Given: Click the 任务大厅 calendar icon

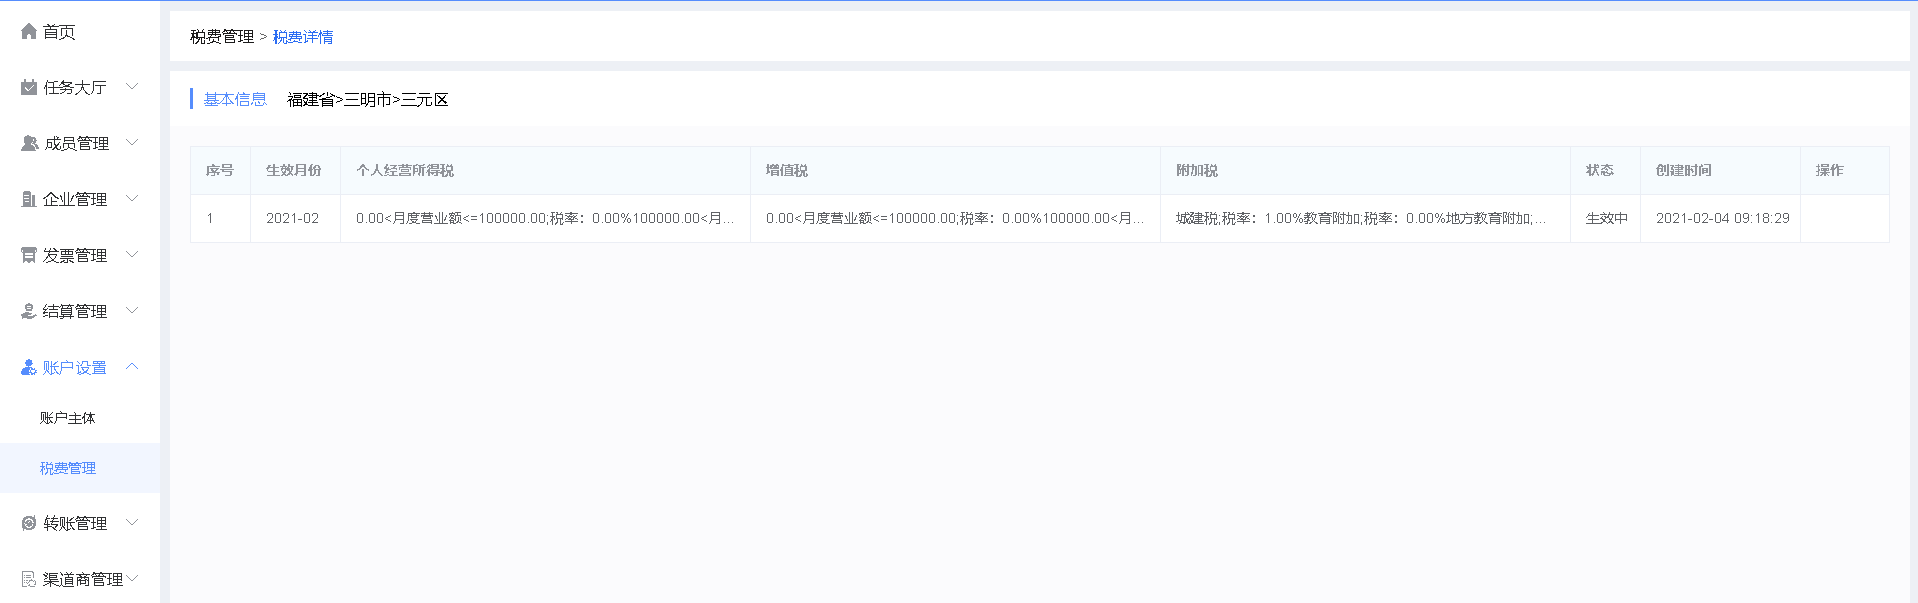Looking at the screenshot, I should [x=29, y=88].
